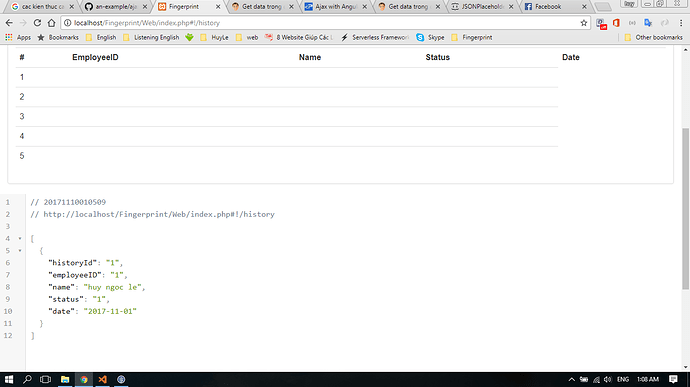Open the Other bookmarks folder
The height and width of the screenshot is (387, 690).
tap(653, 37)
